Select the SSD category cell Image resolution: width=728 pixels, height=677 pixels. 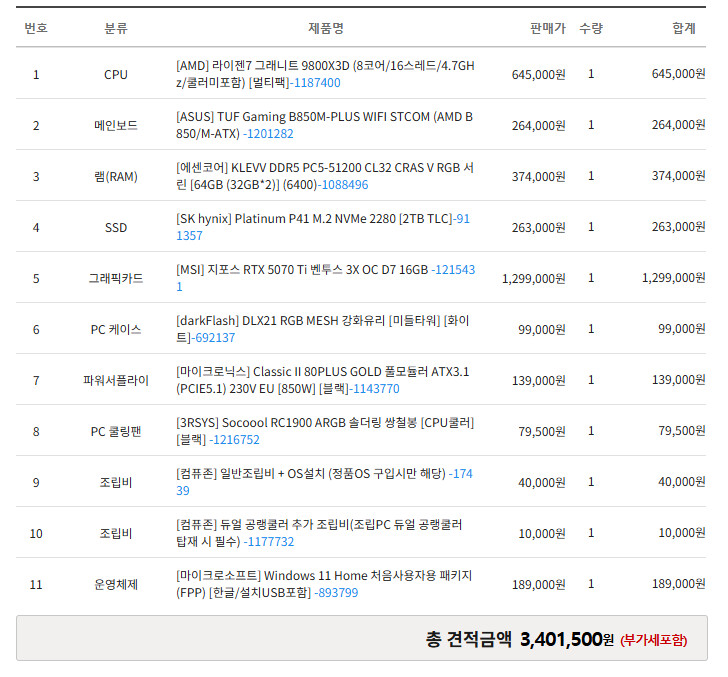click(x=116, y=228)
